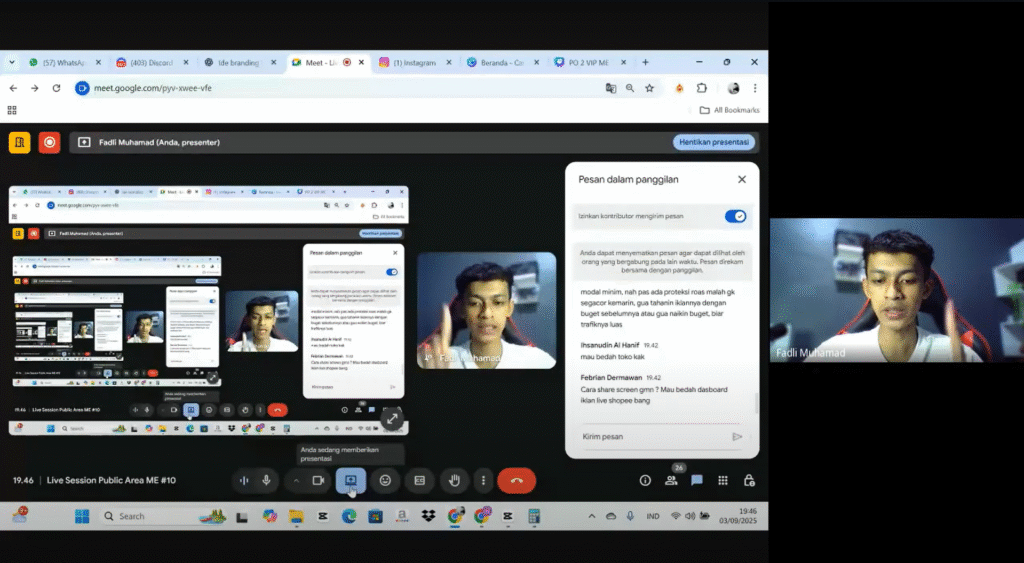
Task: Hang up with red leave call button
Action: click(x=516, y=481)
